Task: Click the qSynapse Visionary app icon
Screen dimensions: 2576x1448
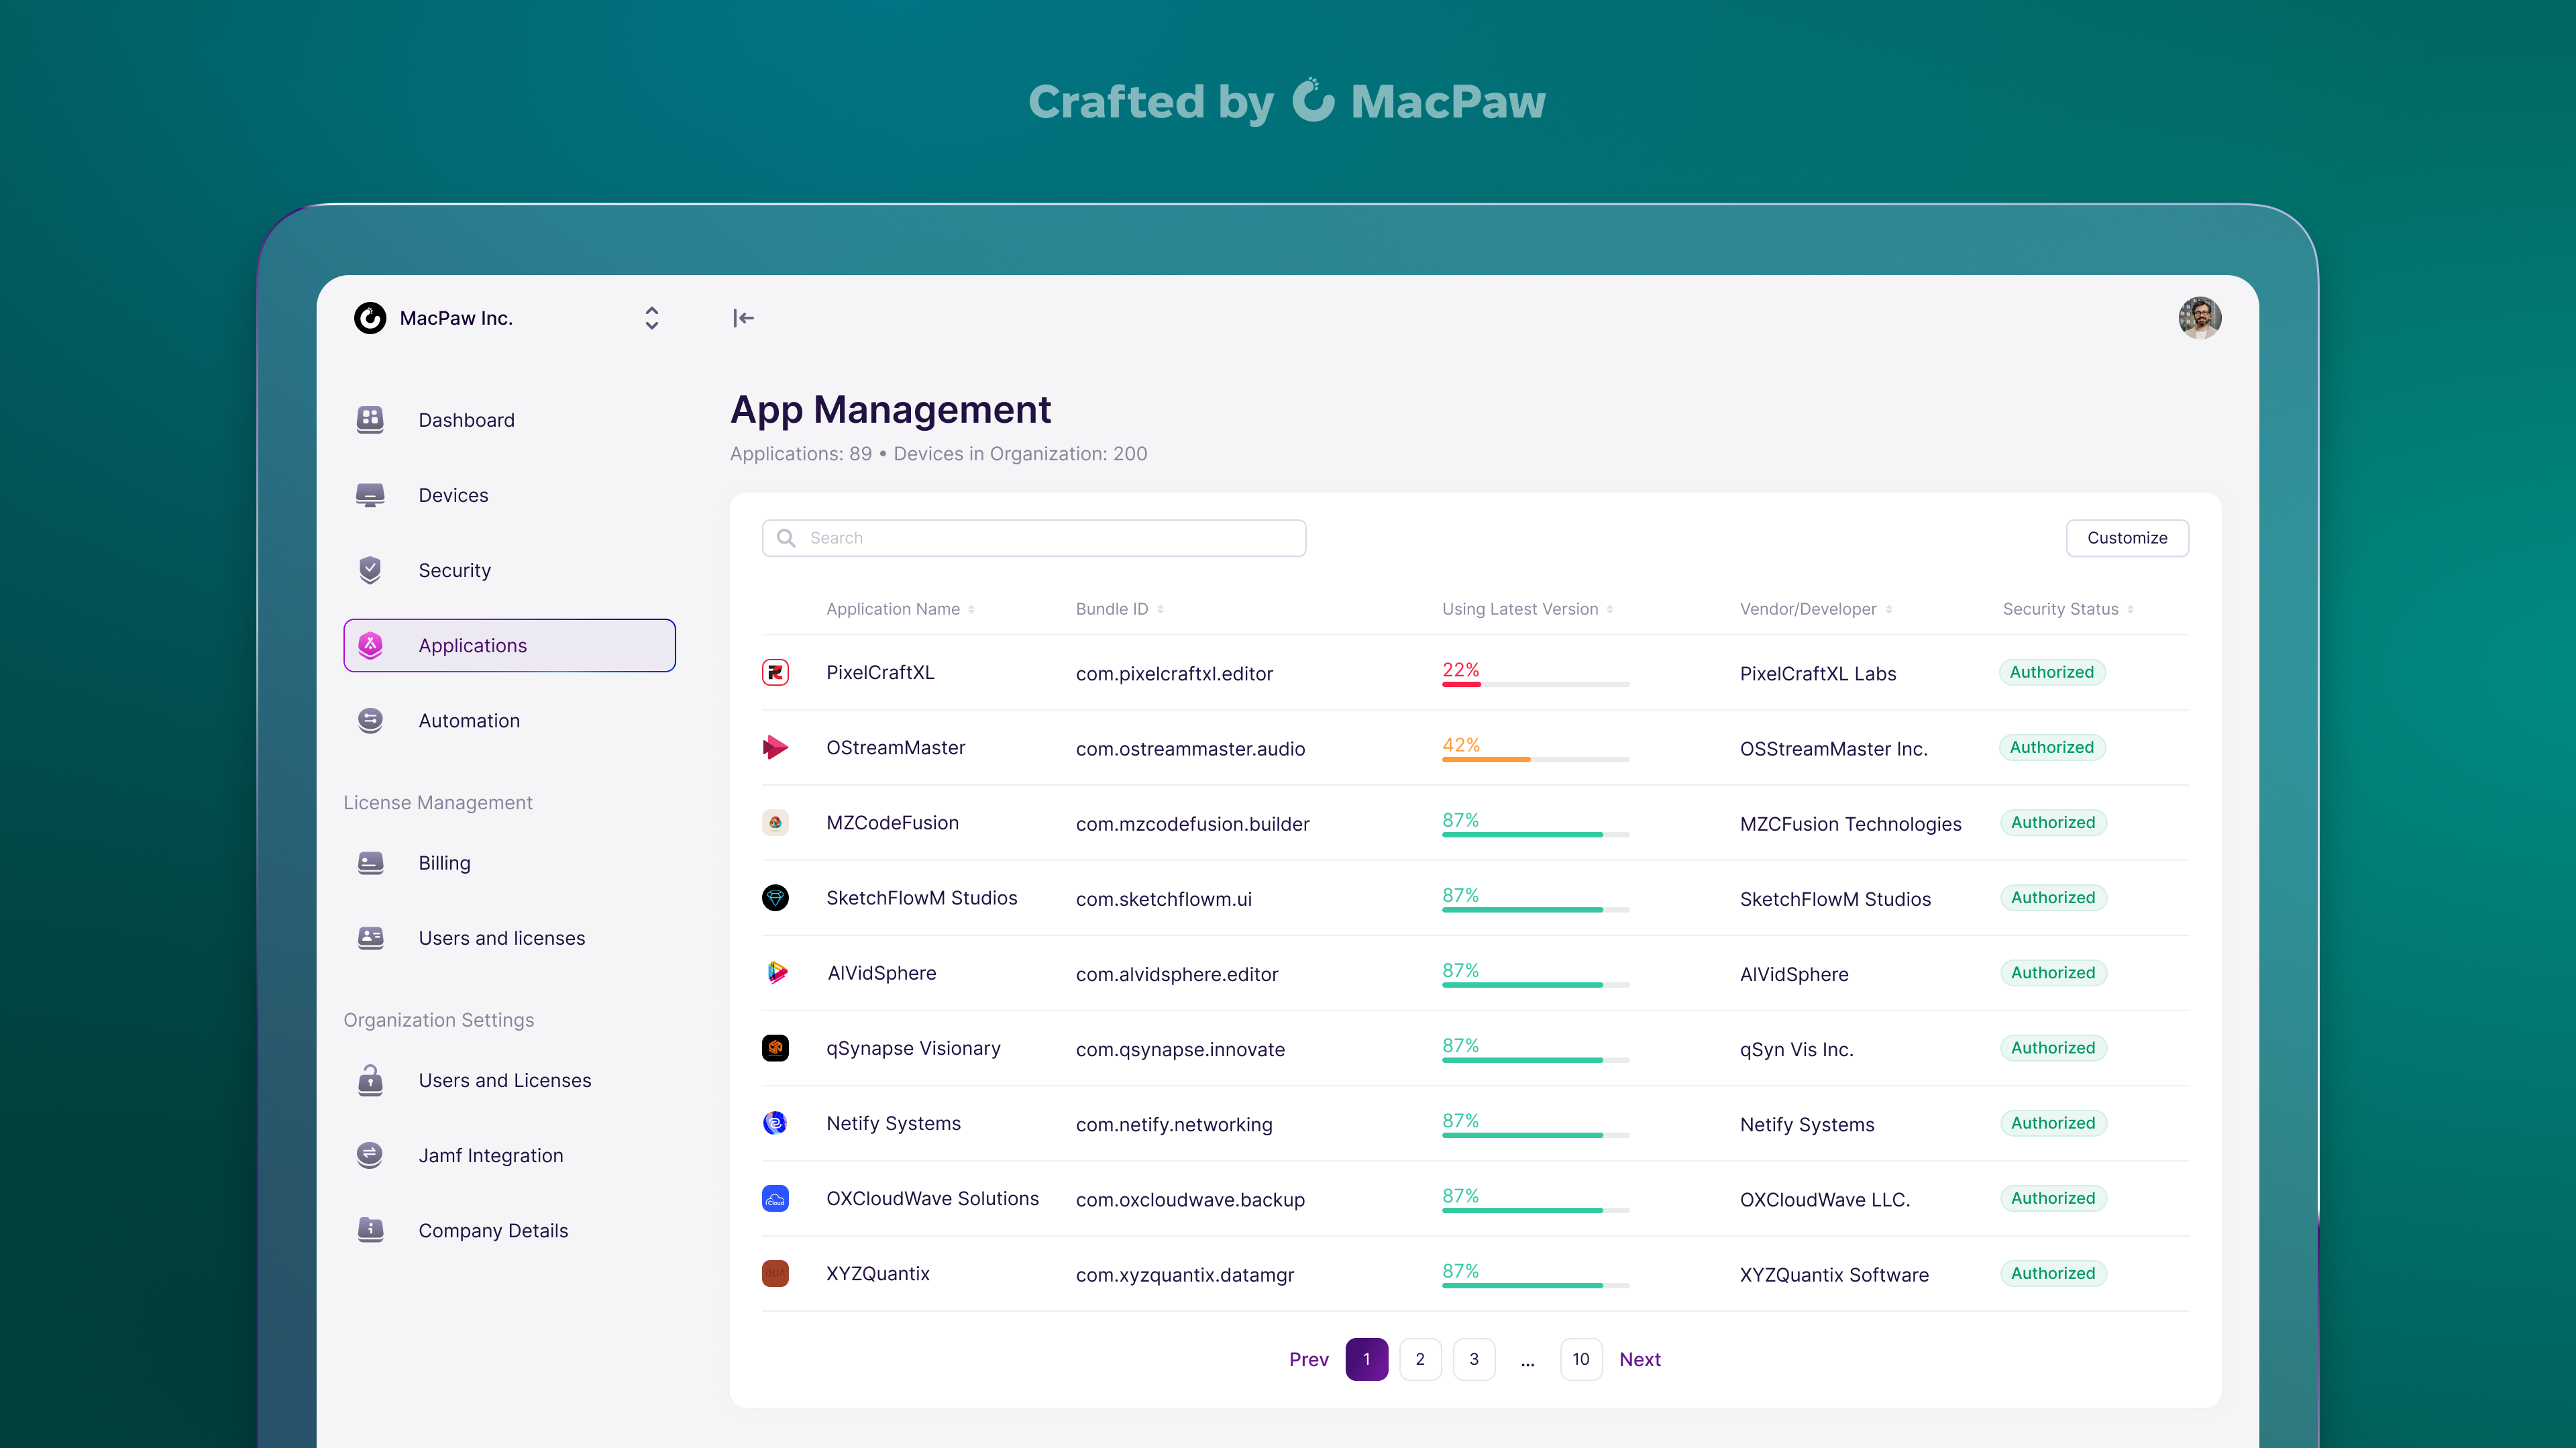Action: click(x=775, y=1047)
